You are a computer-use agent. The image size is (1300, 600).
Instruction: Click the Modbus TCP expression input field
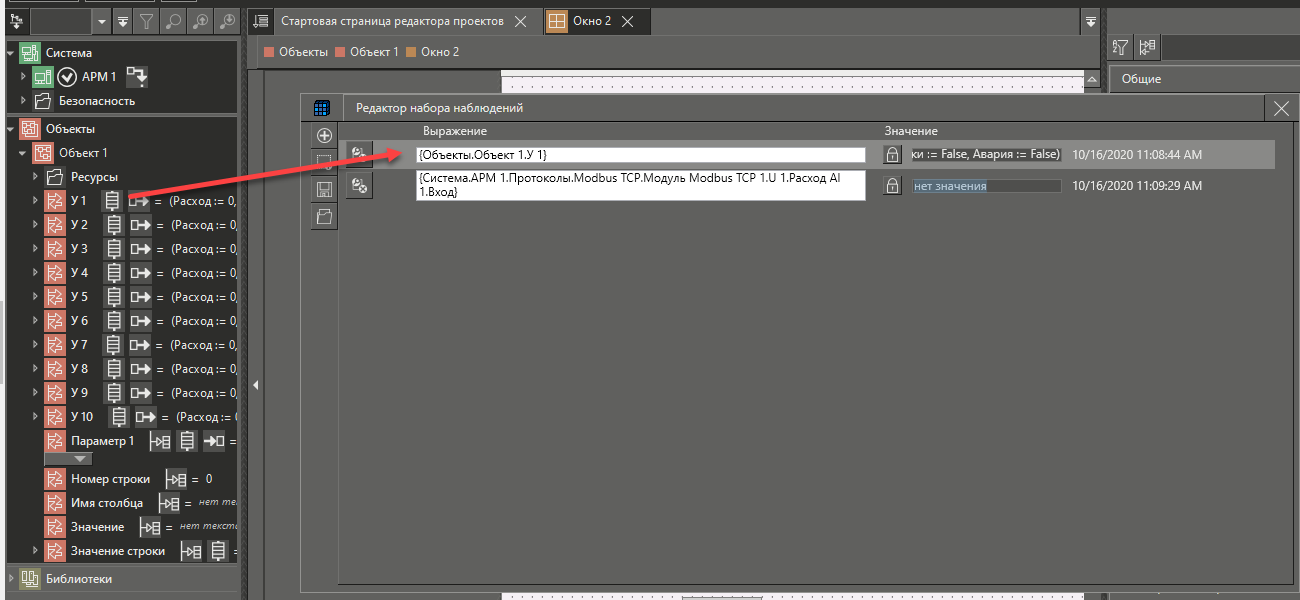[640, 185]
